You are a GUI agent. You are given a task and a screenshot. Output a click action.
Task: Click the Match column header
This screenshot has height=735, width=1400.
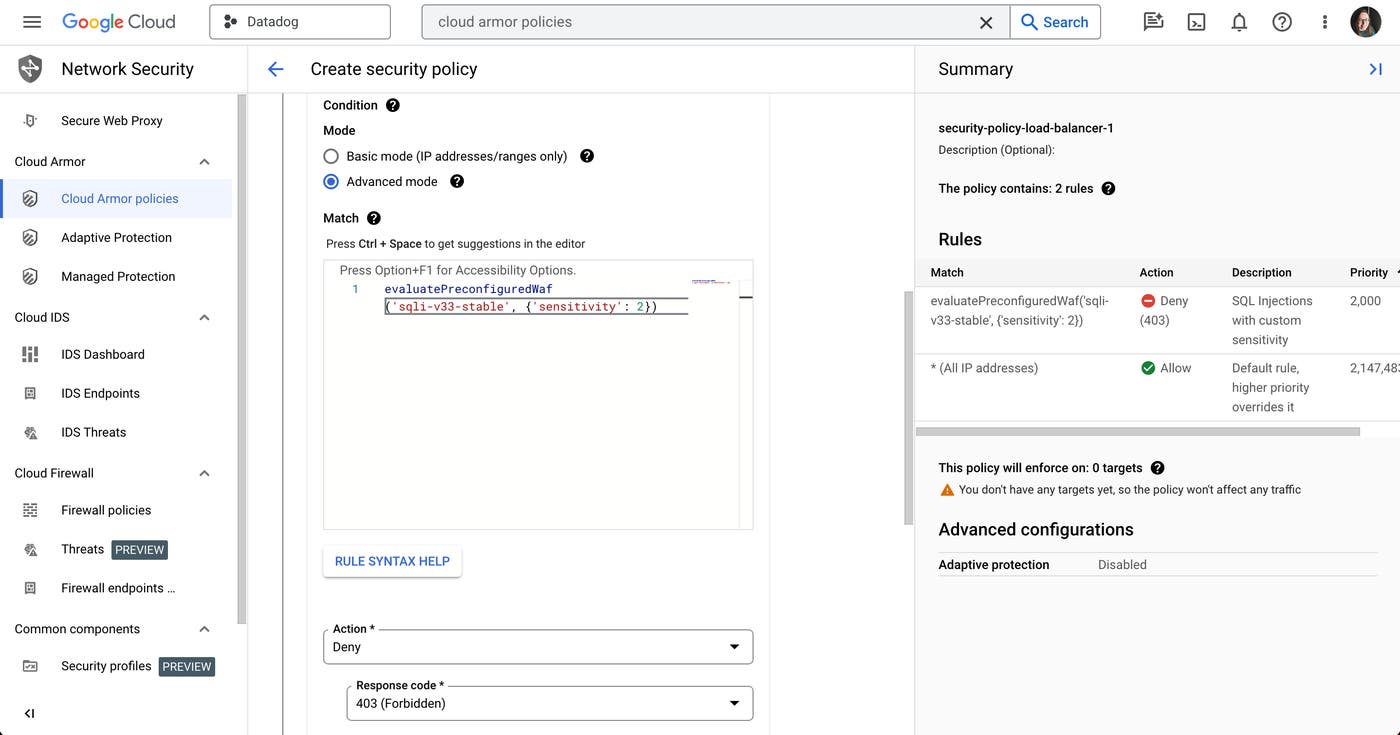click(947, 272)
